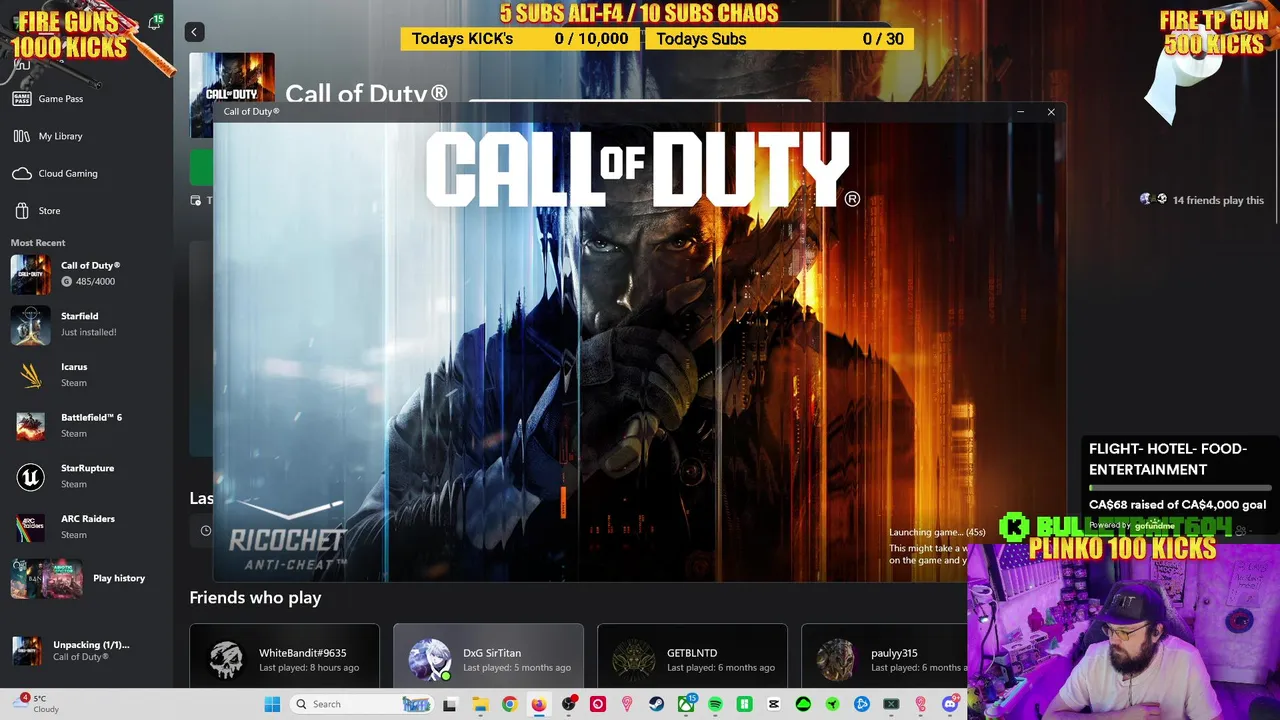Screen dimensions: 1280x720
Task: Select Starfield in Most Recent list
Action: pos(86,324)
